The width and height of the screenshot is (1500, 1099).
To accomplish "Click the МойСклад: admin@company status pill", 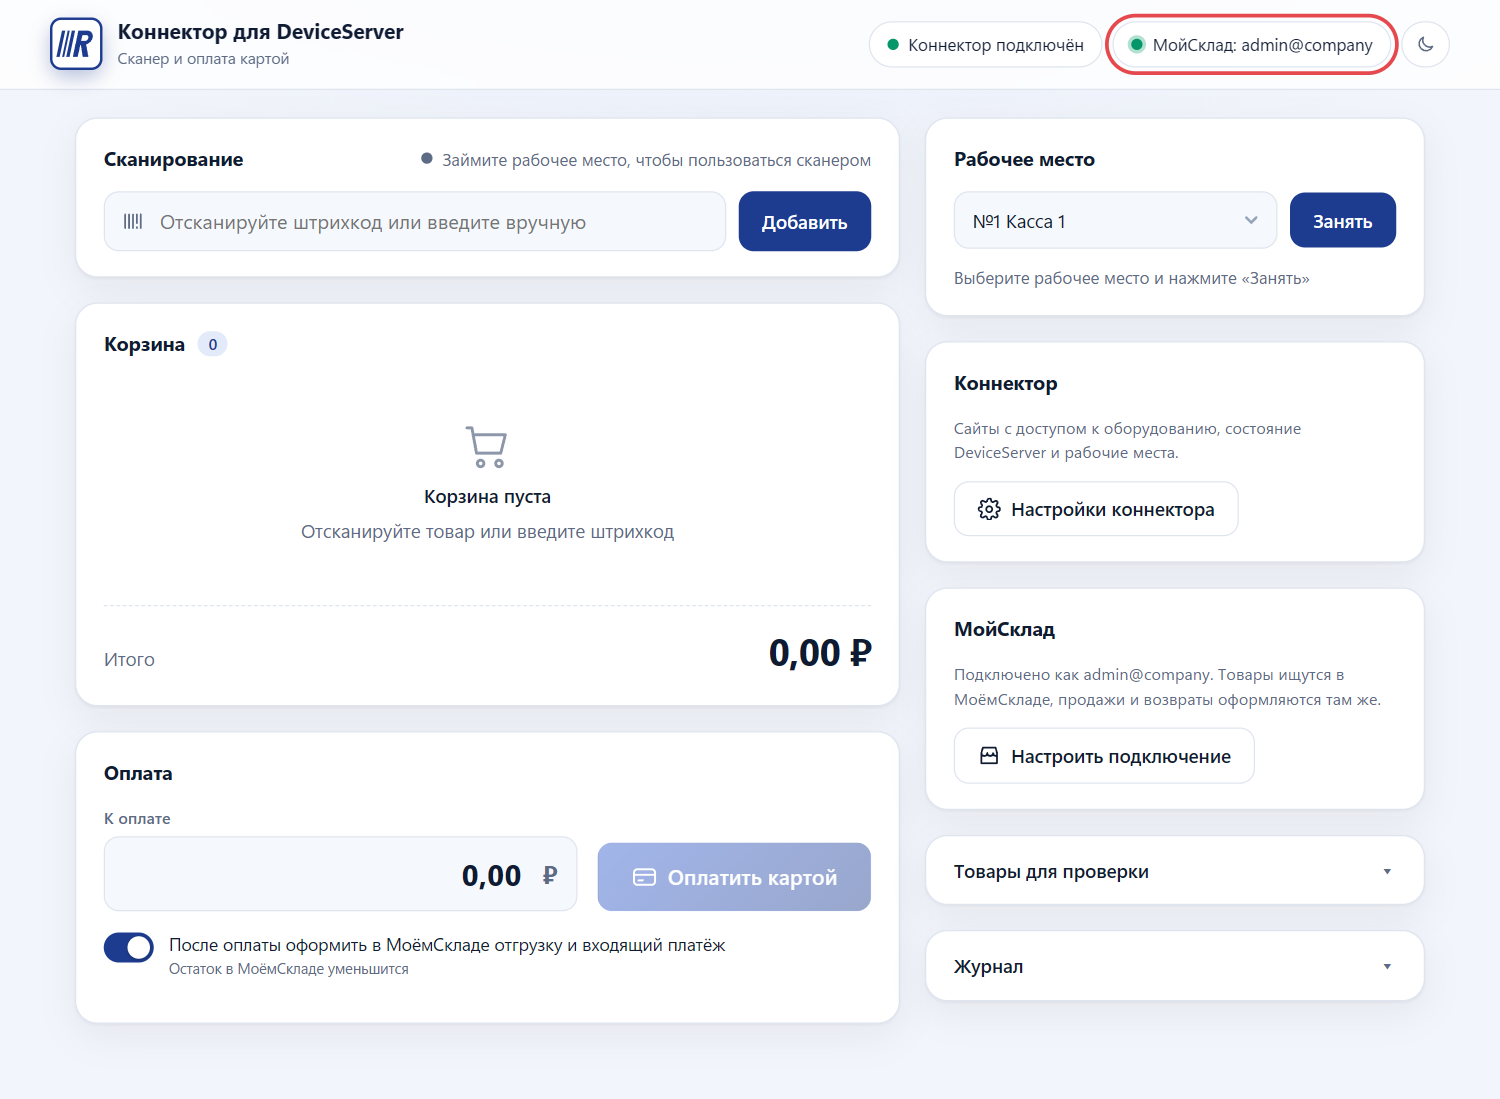I will pyautogui.click(x=1251, y=45).
